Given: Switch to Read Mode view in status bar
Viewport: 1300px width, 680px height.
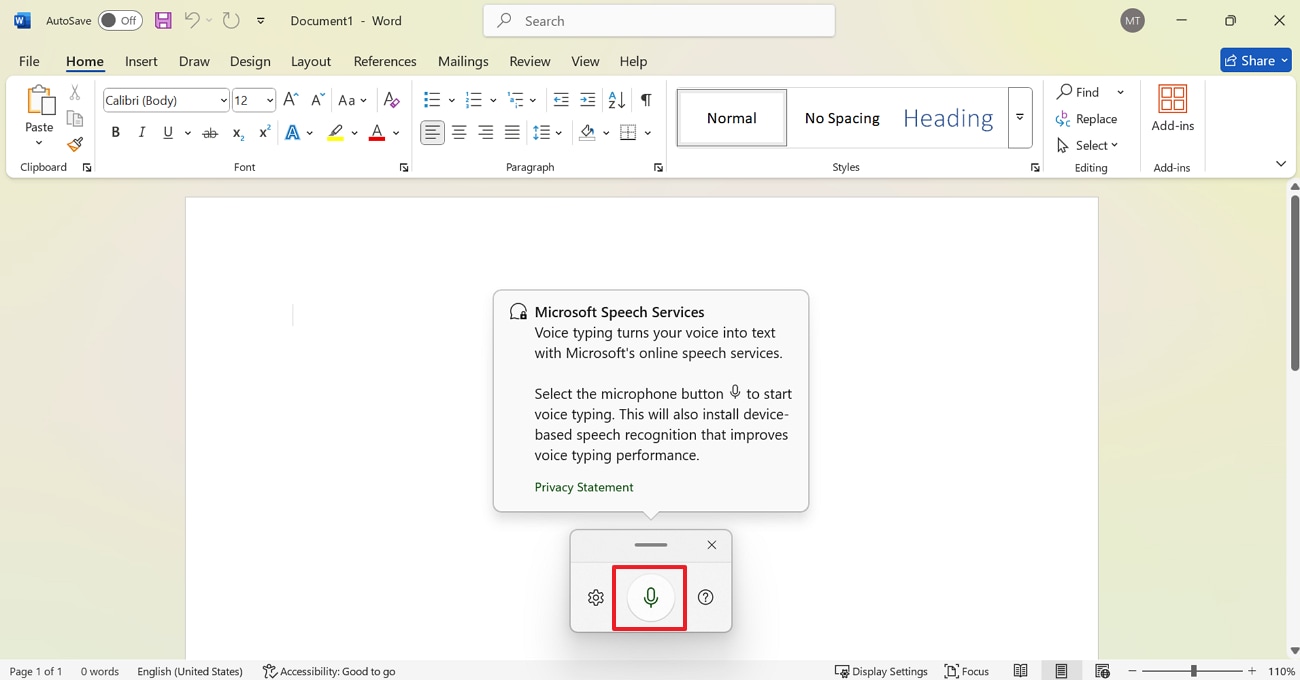Looking at the screenshot, I should [x=1020, y=671].
